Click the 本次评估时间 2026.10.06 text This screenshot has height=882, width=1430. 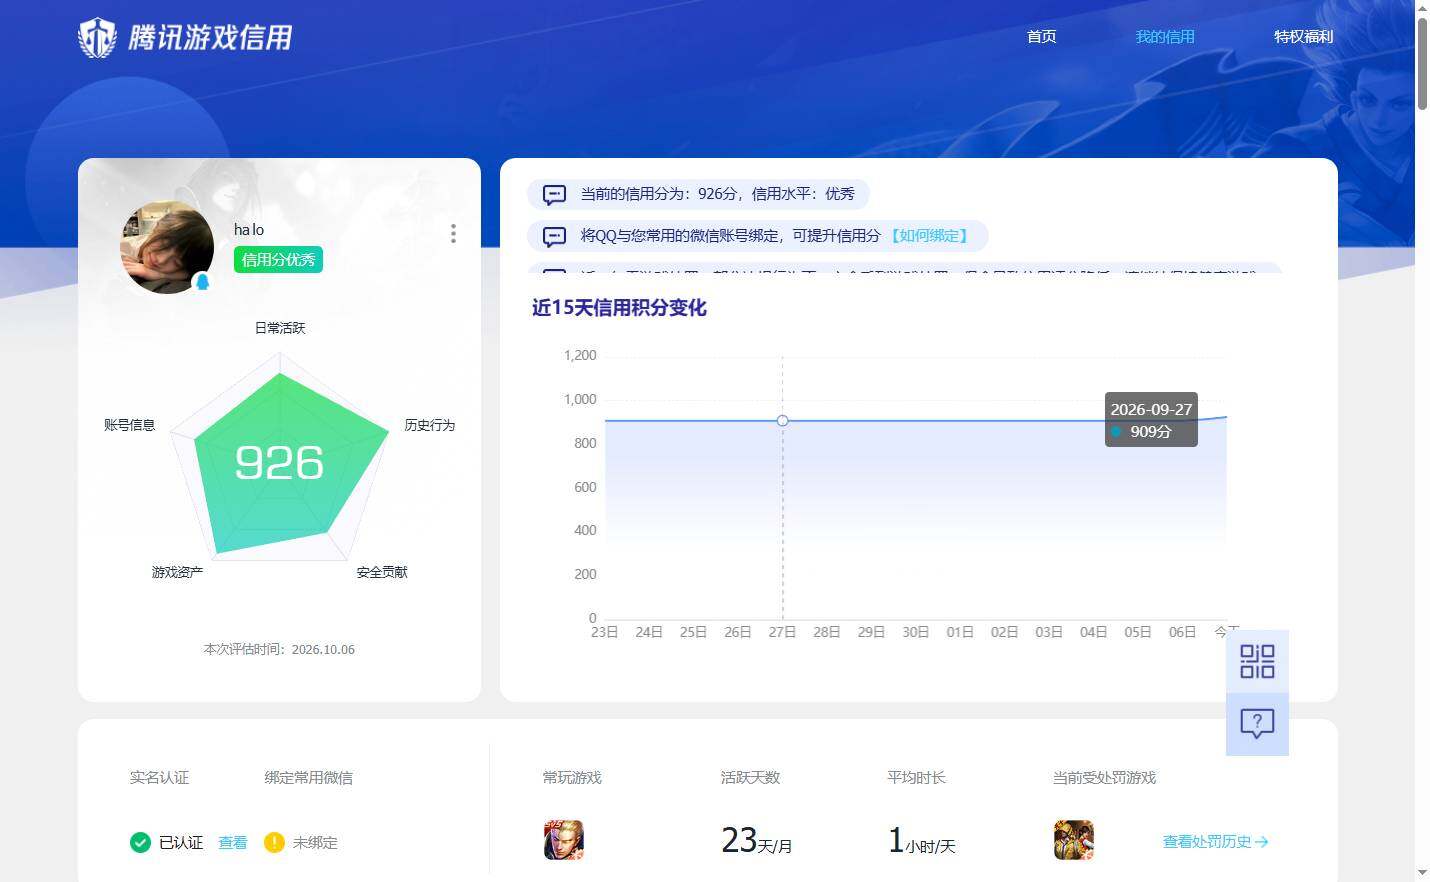coord(279,649)
